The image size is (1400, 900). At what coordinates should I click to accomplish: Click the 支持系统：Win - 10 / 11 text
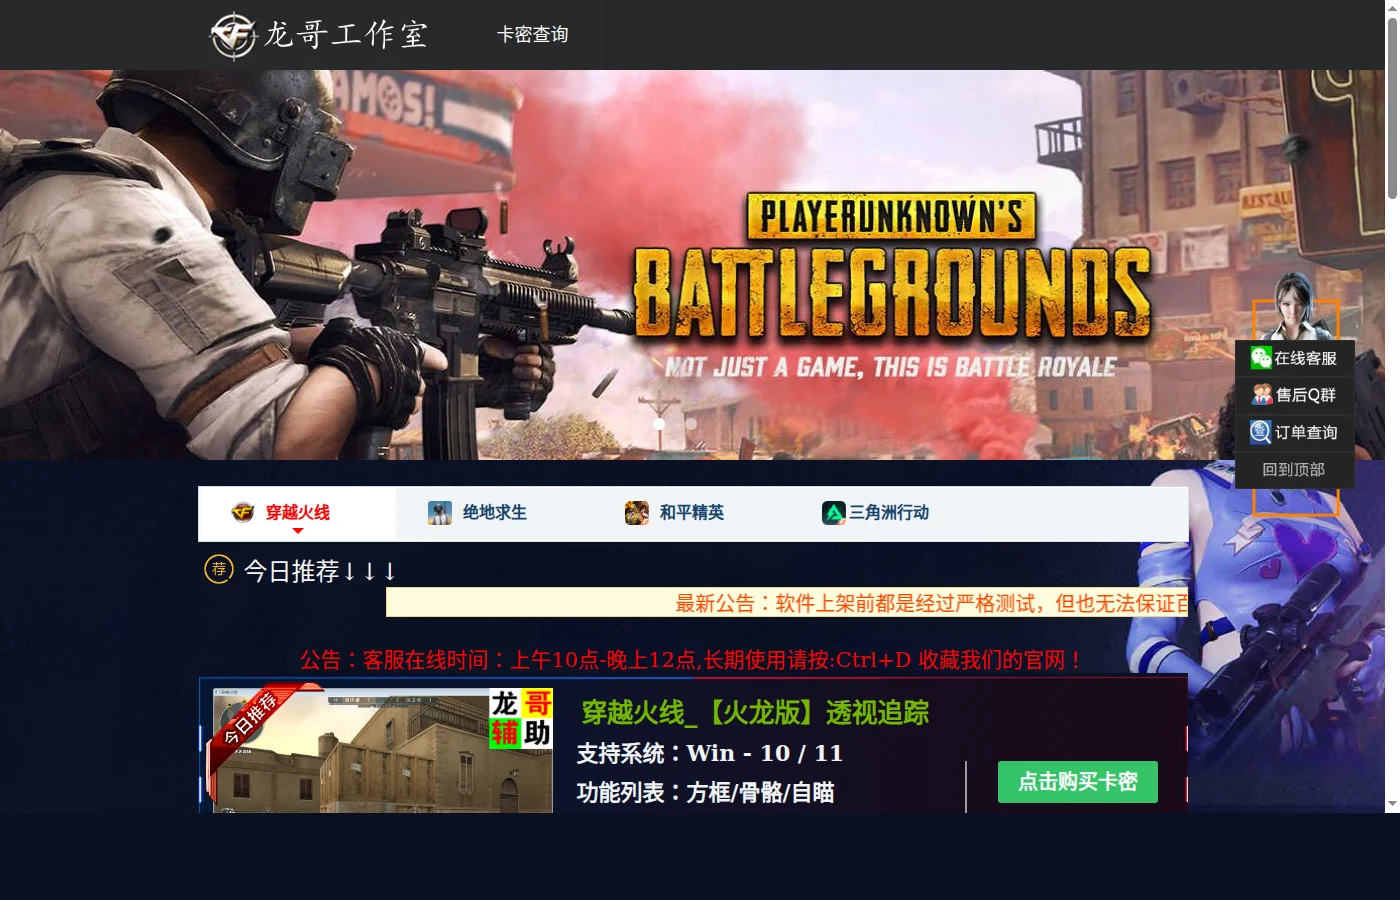(x=709, y=753)
